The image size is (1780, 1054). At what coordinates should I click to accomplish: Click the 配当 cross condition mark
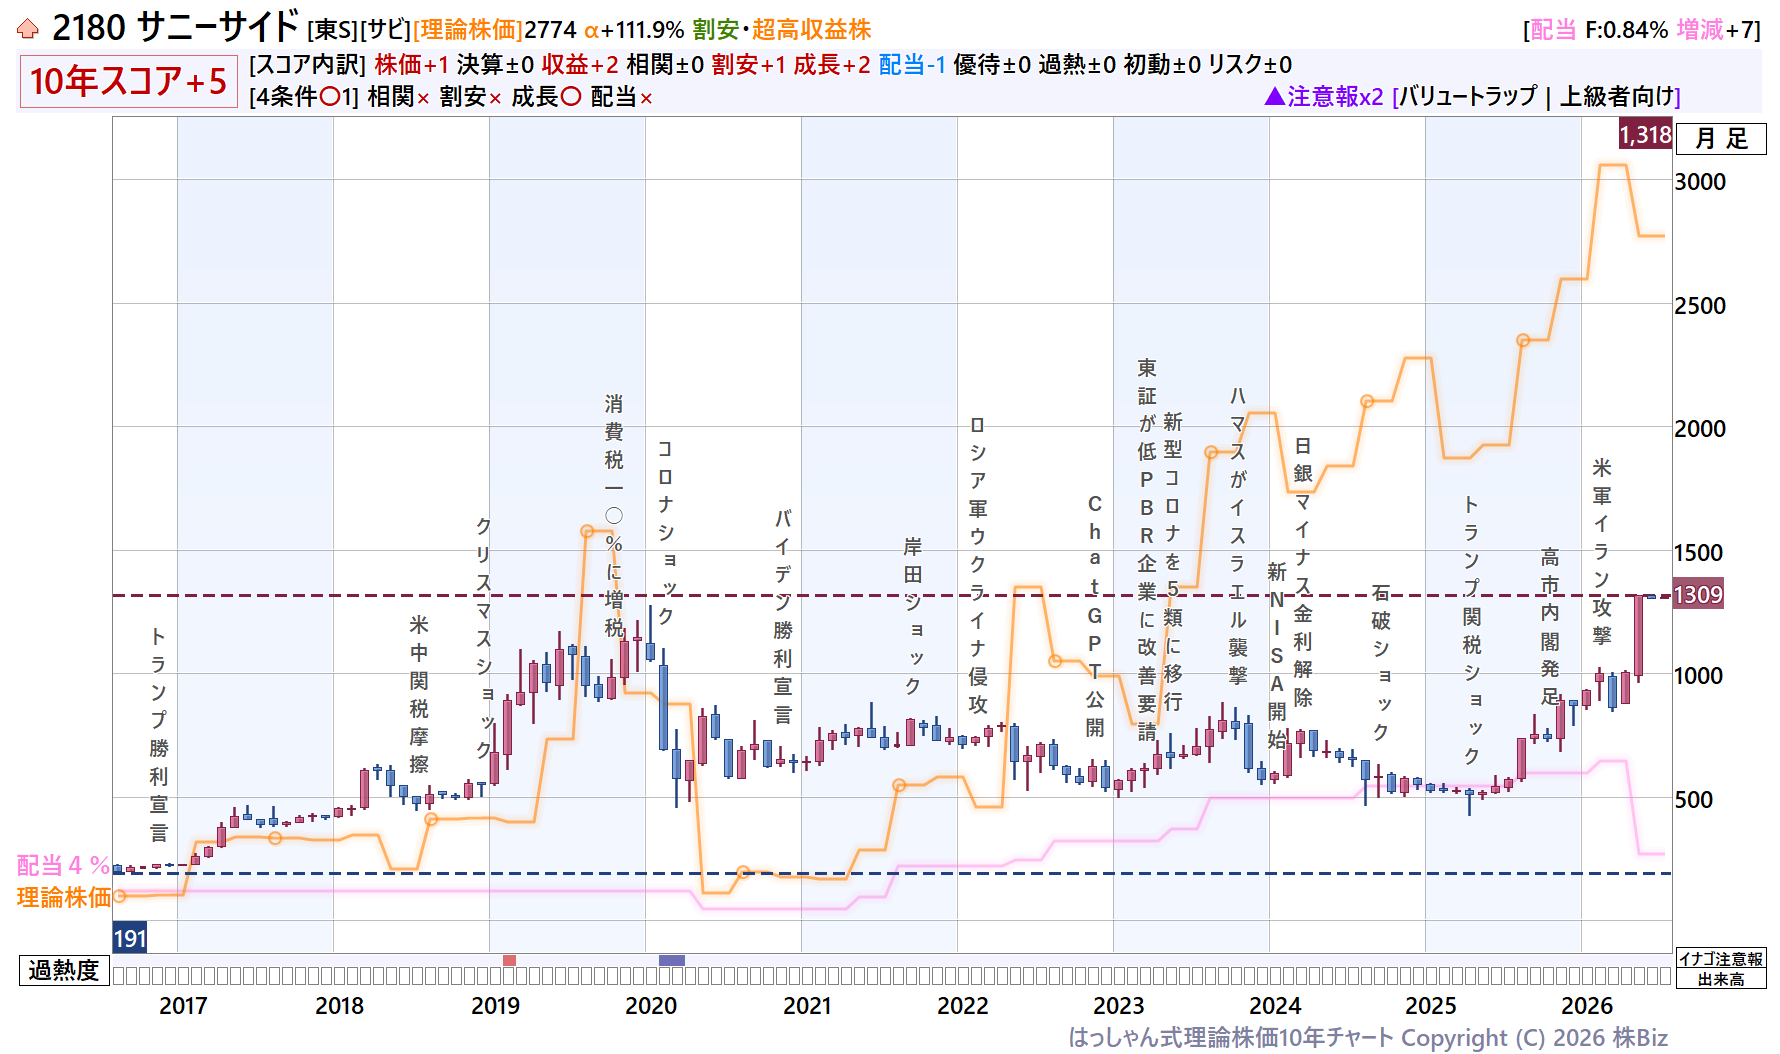tap(646, 98)
